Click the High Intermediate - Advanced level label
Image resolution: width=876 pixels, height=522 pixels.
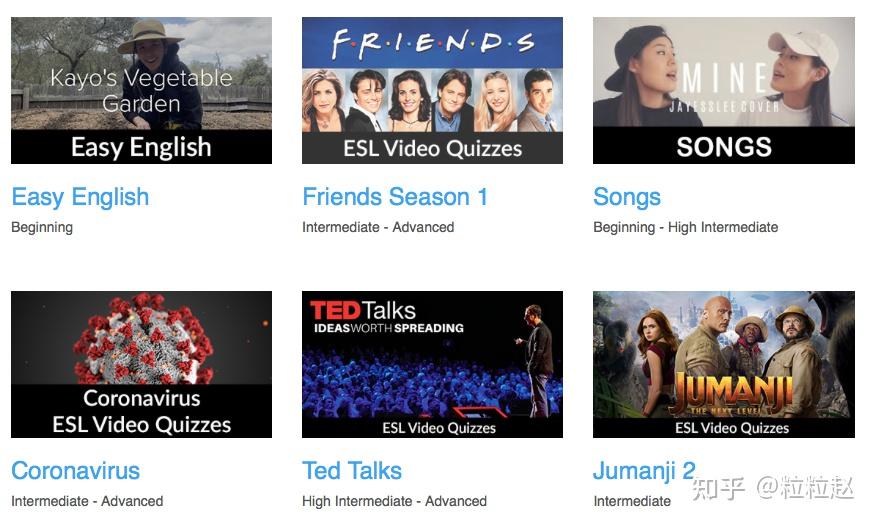pyautogui.click(x=394, y=501)
